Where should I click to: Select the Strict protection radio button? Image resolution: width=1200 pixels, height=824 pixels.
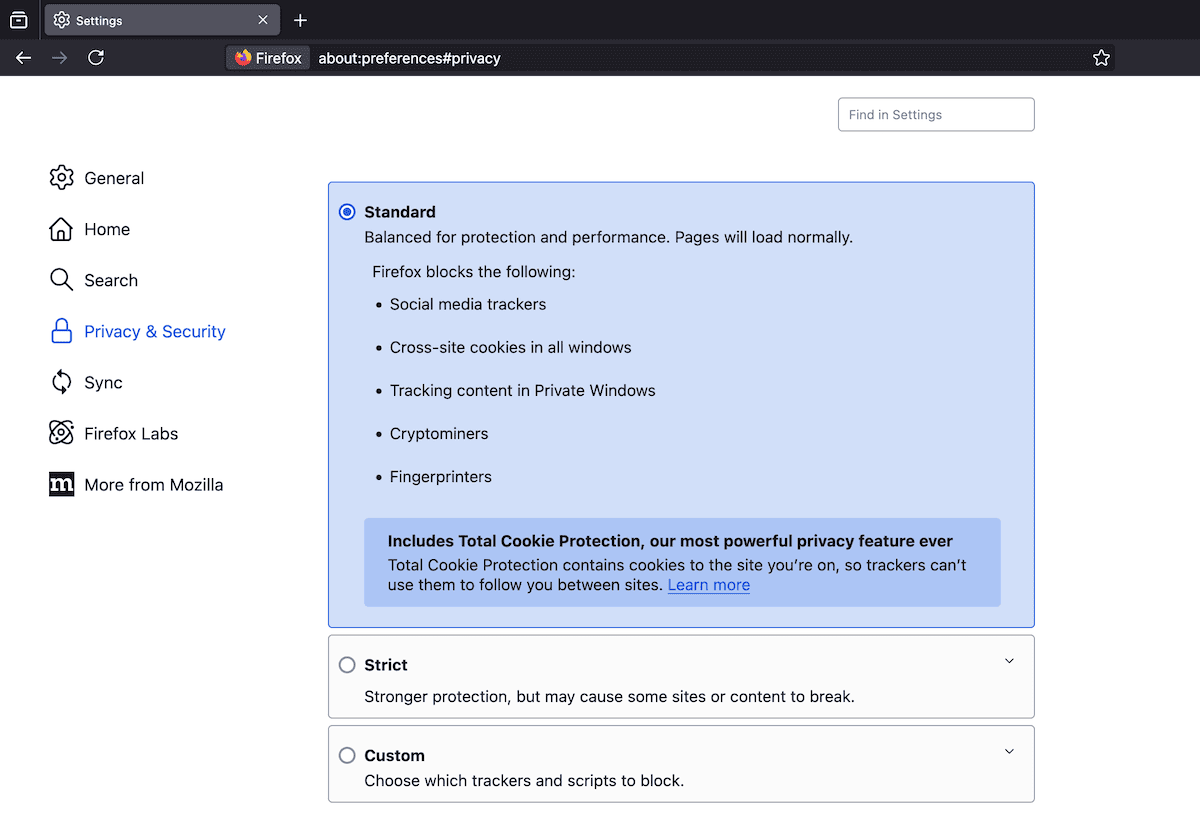(347, 664)
